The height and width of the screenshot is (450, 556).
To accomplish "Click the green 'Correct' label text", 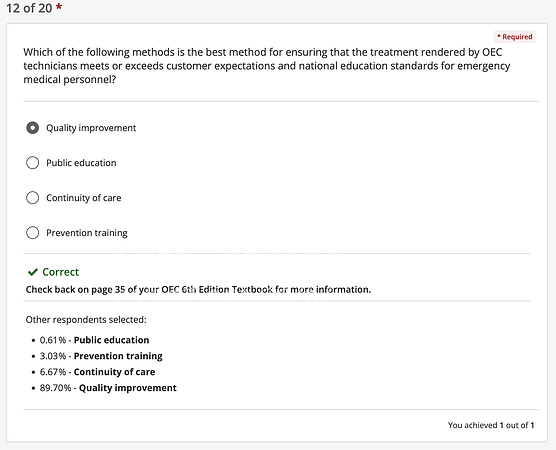I will 61,272.
